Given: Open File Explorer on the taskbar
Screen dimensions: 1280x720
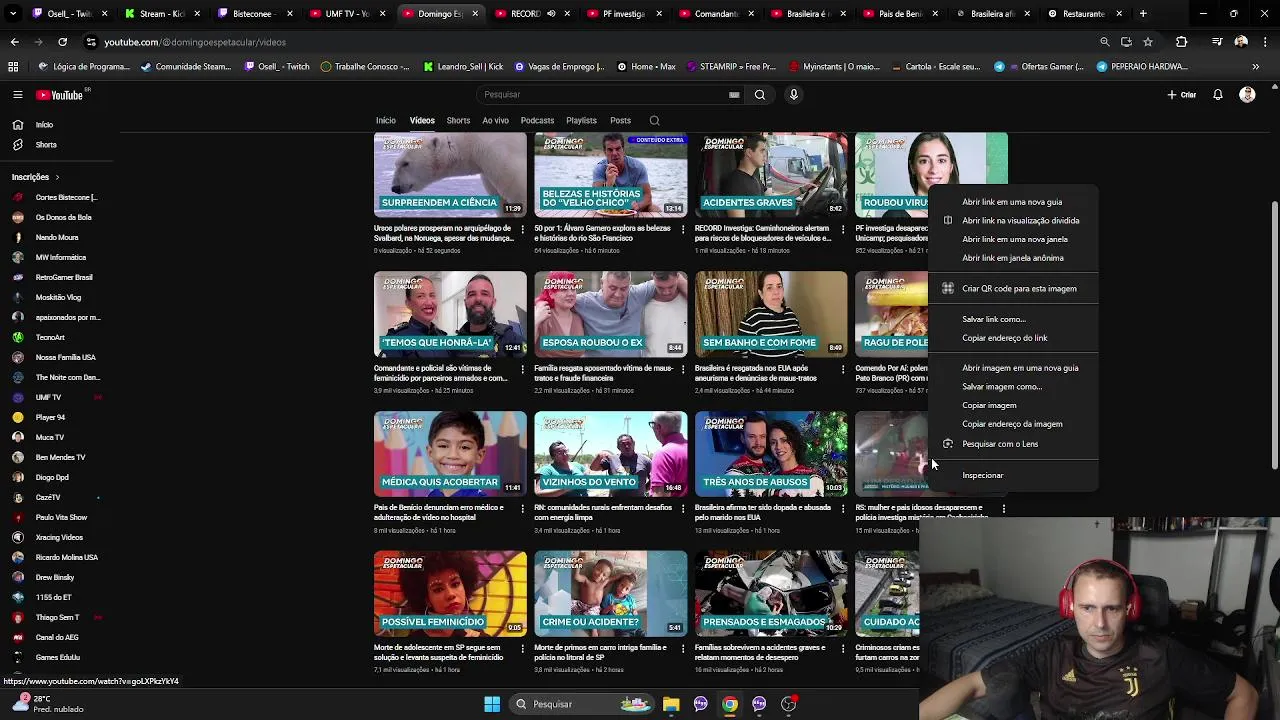Looking at the screenshot, I should (671, 704).
